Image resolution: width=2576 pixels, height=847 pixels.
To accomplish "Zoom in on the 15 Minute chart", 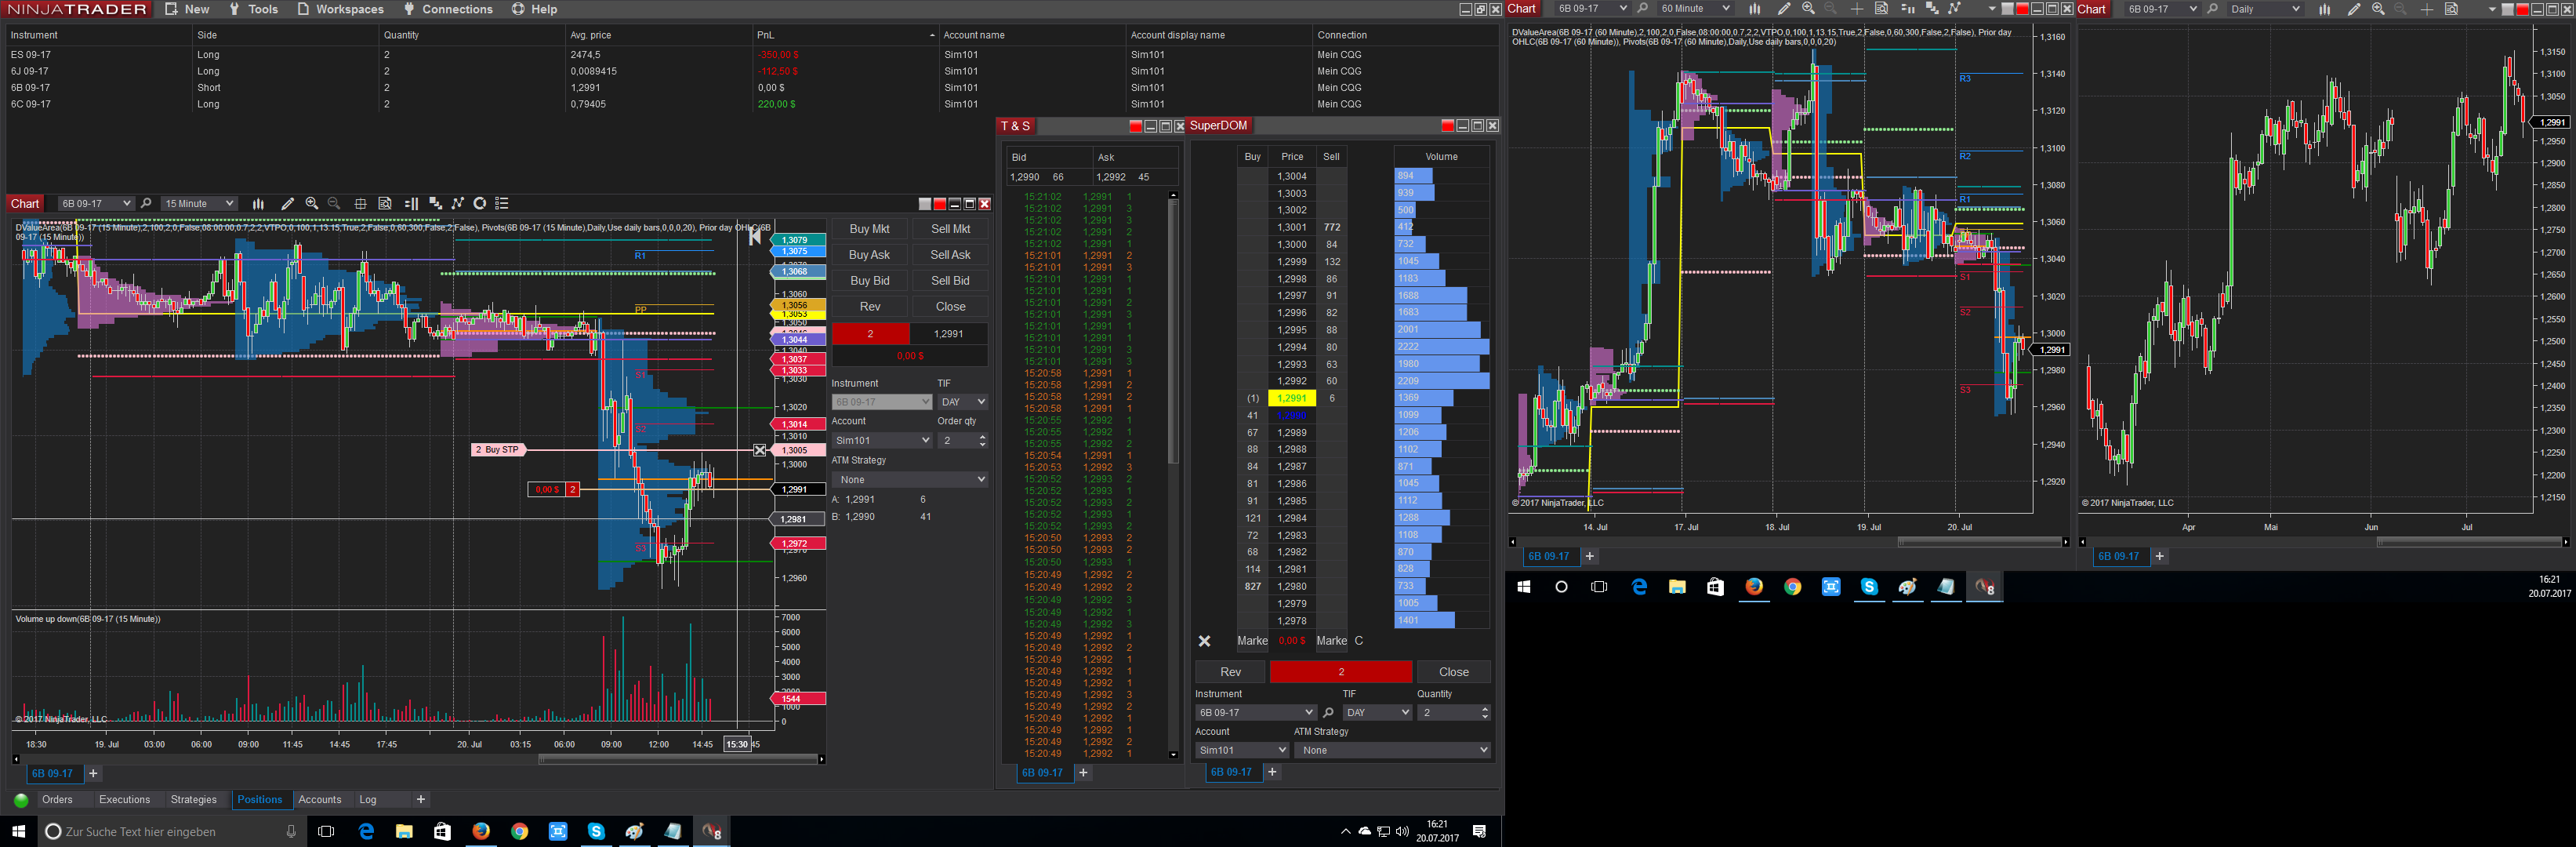I will coord(312,204).
